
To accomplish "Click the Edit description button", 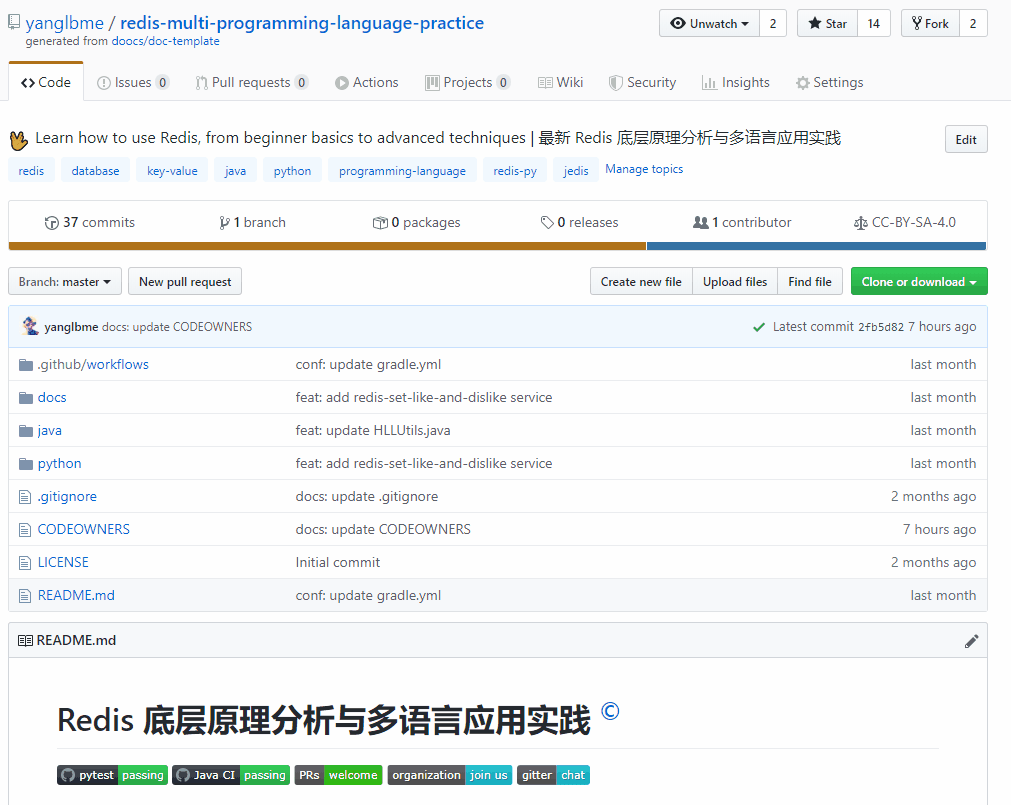I will tap(966, 139).
